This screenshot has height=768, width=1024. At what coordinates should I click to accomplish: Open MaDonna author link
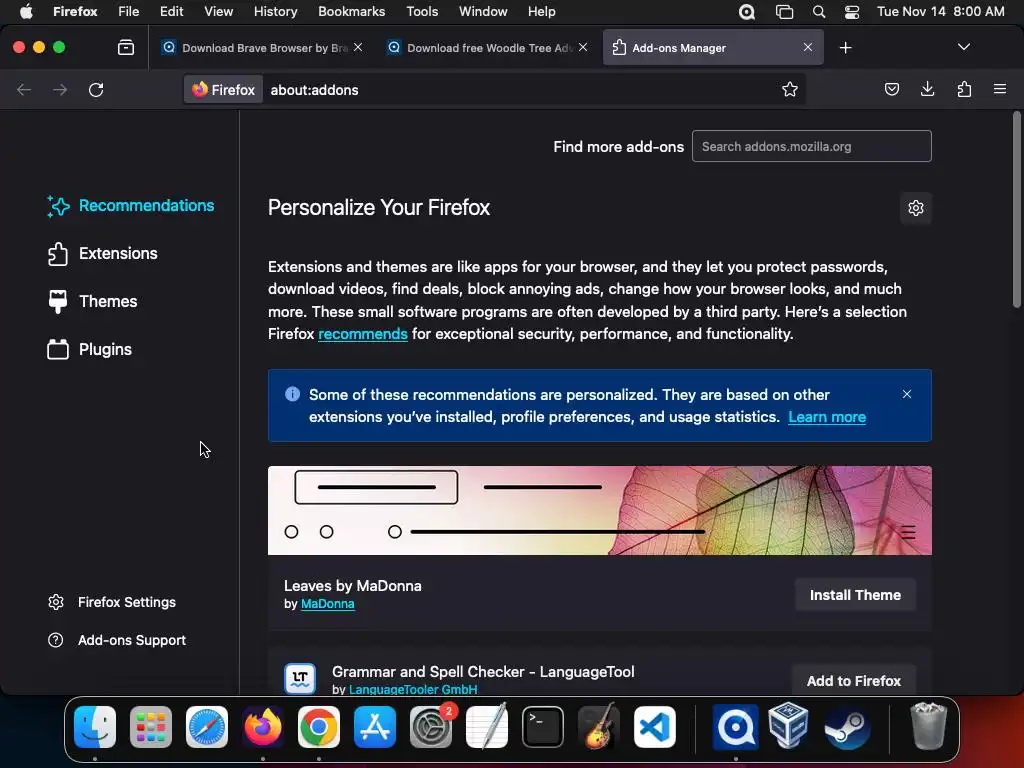(x=327, y=604)
